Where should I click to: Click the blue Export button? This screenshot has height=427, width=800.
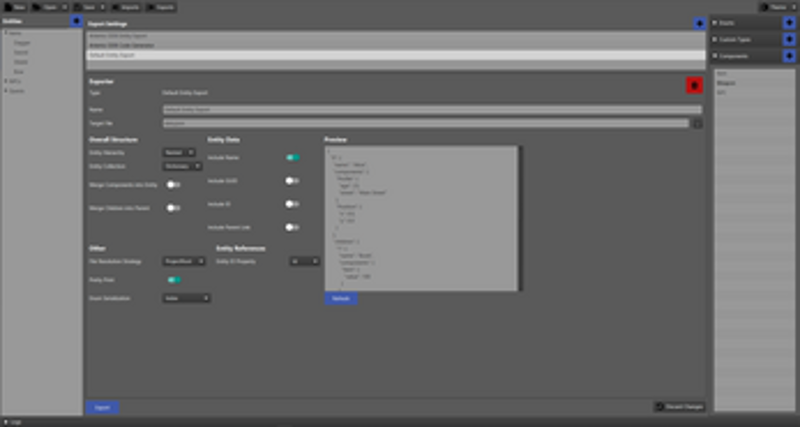click(103, 408)
